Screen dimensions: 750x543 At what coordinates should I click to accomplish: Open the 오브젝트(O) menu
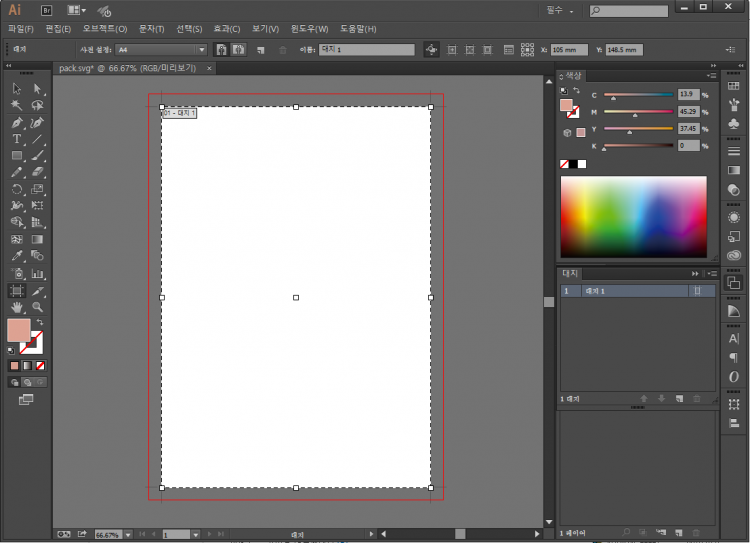click(105, 29)
